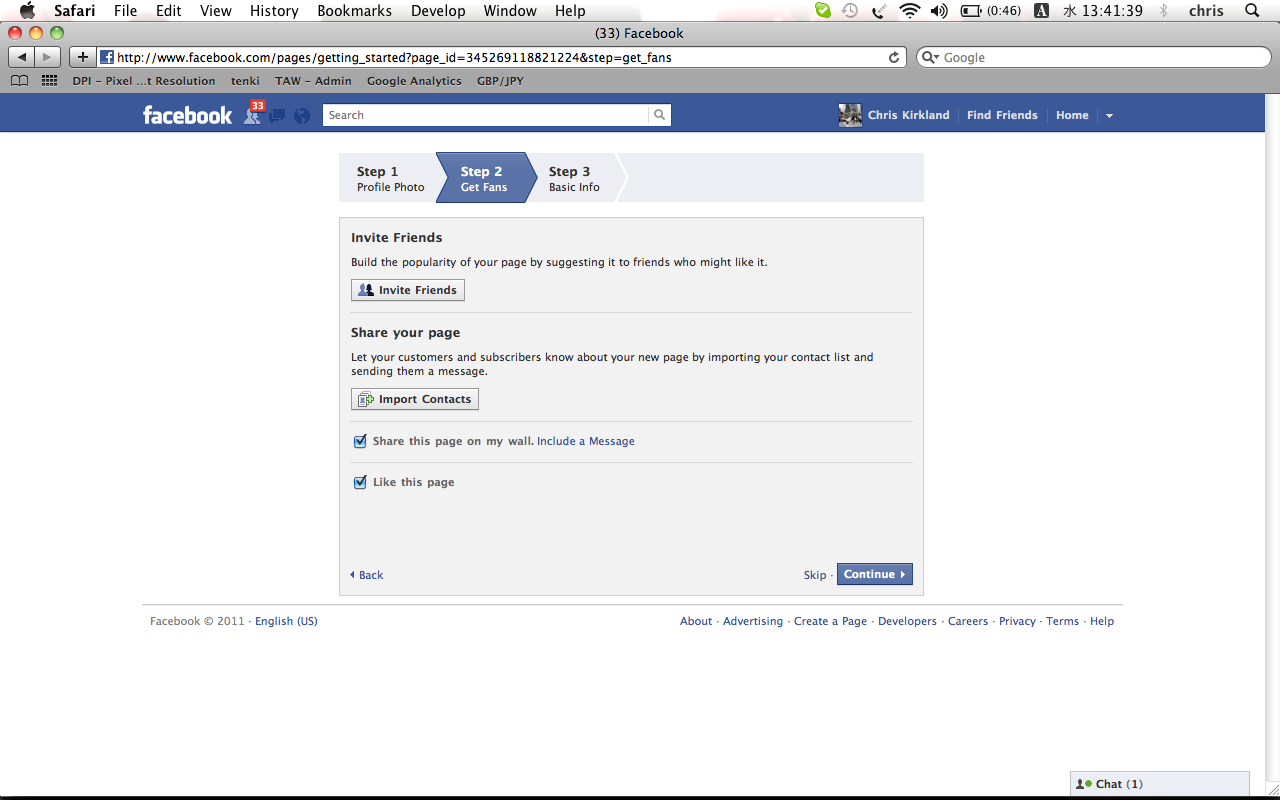Click Home in the Facebook header
The width and height of the screenshot is (1280, 800).
(1072, 115)
